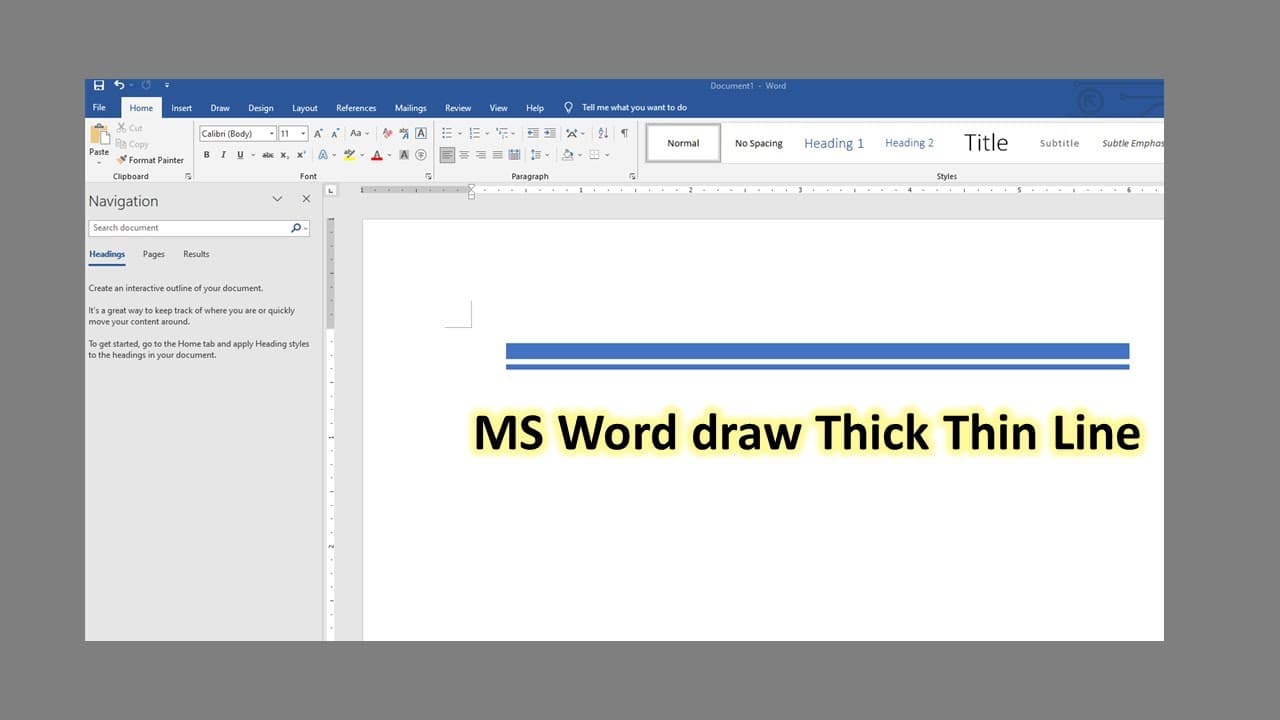Open Line and Paragraph Spacing
Image resolution: width=1280 pixels, height=720 pixels.
click(537, 155)
